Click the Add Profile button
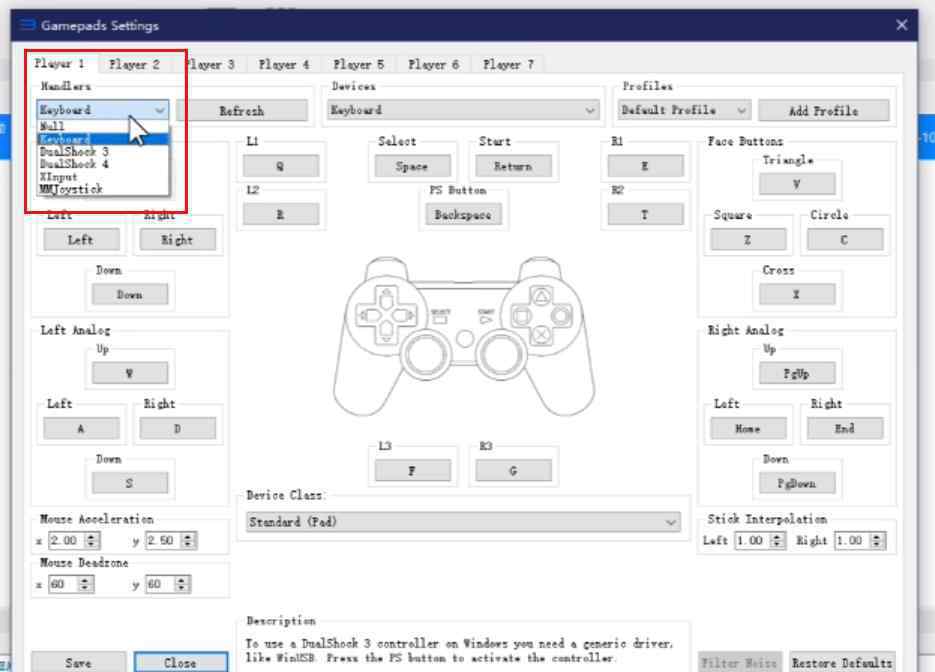The height and width of the screenshot is (672, 935). tap(823, 111)
